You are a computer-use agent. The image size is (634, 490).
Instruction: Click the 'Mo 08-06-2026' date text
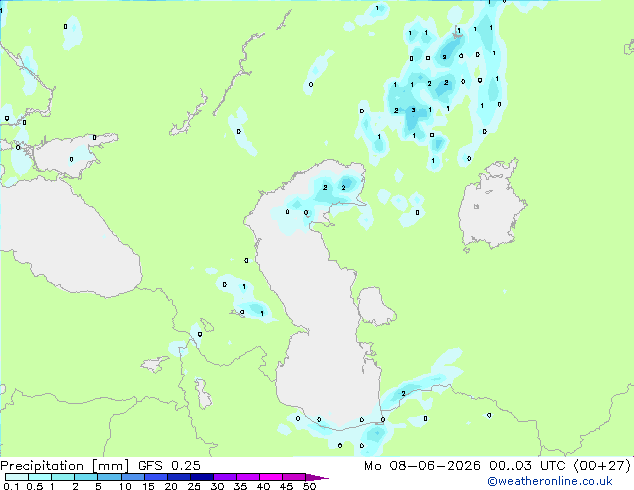click(422, 465)
